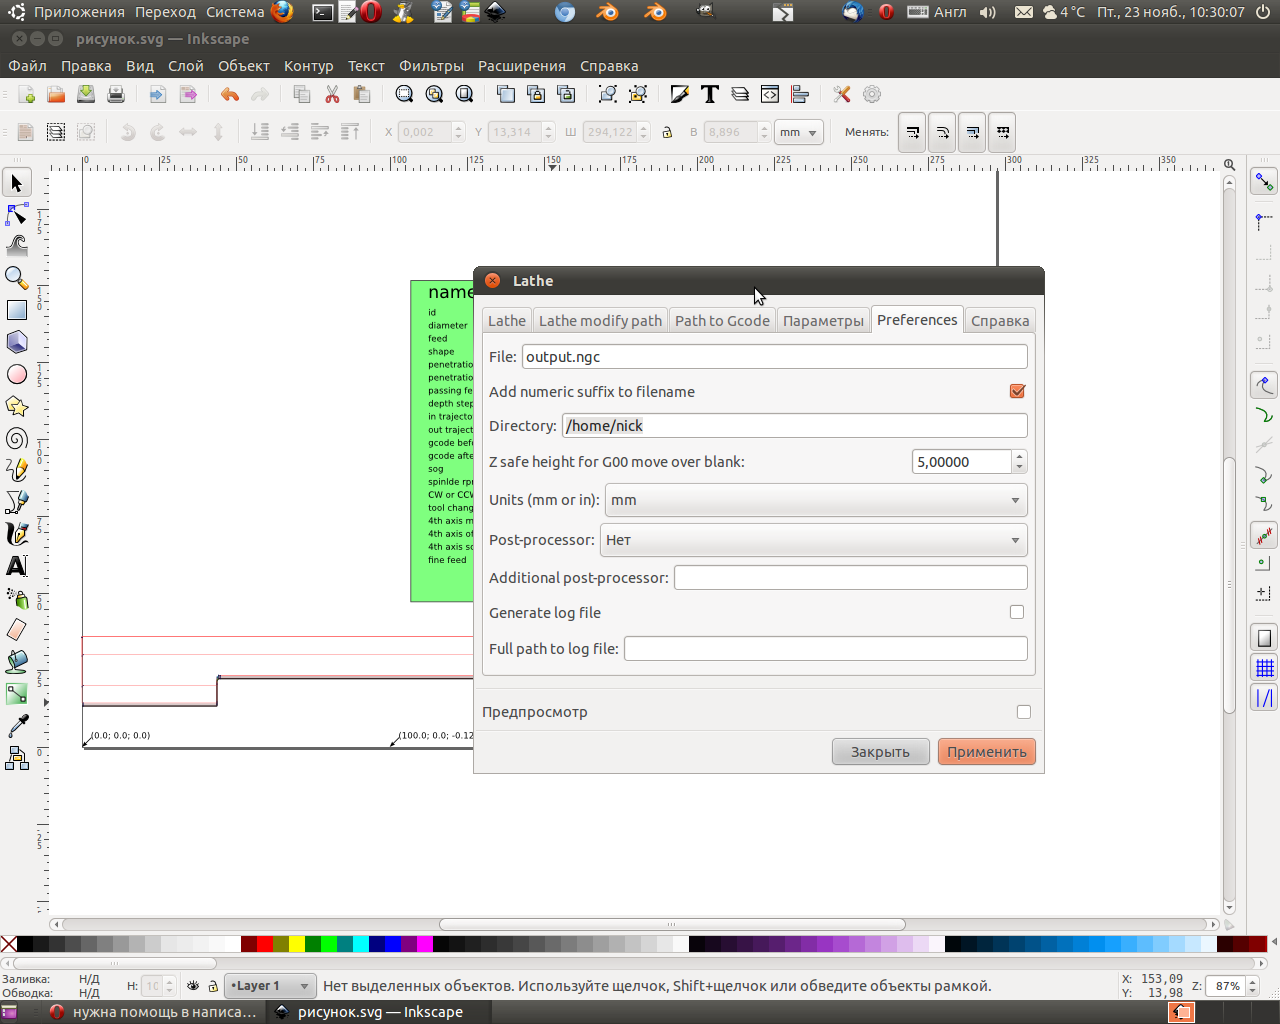The height and width of the screenshot is (1024, 1280).
Task: Open the Post-processor dropdown
Action: 814,540
